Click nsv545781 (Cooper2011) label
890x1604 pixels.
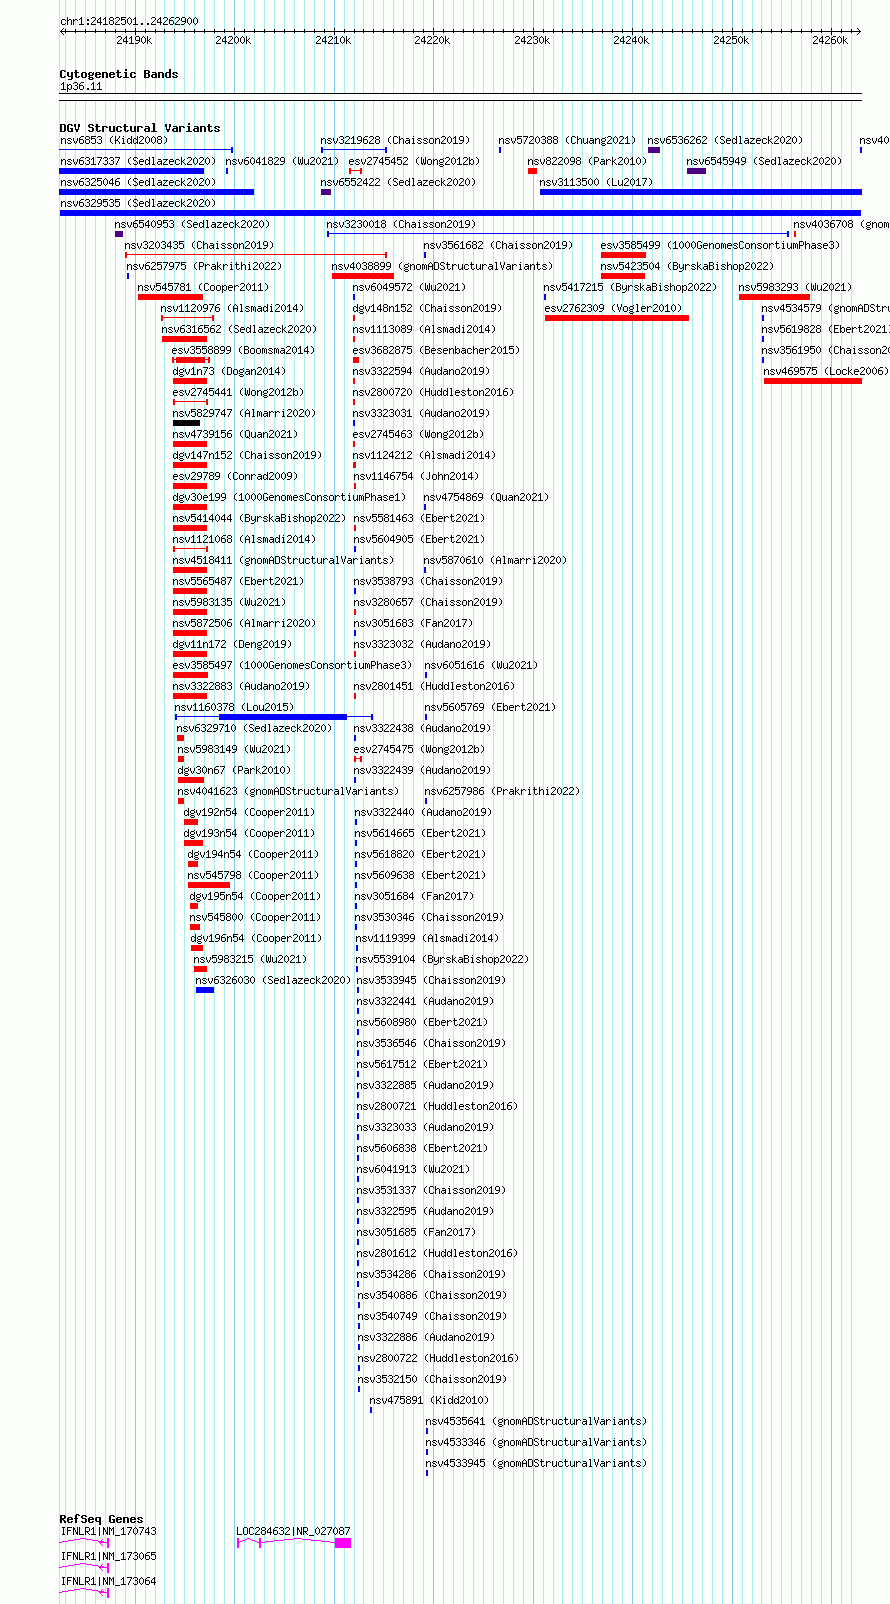coord(203,288)
